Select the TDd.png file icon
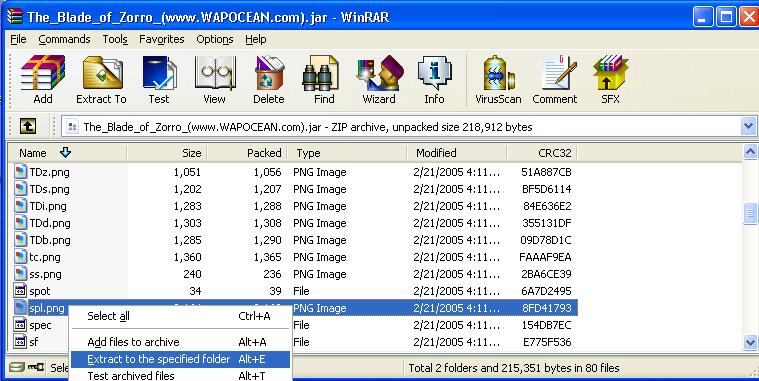Viewport: 759px width, 381px height. point(20,223)
